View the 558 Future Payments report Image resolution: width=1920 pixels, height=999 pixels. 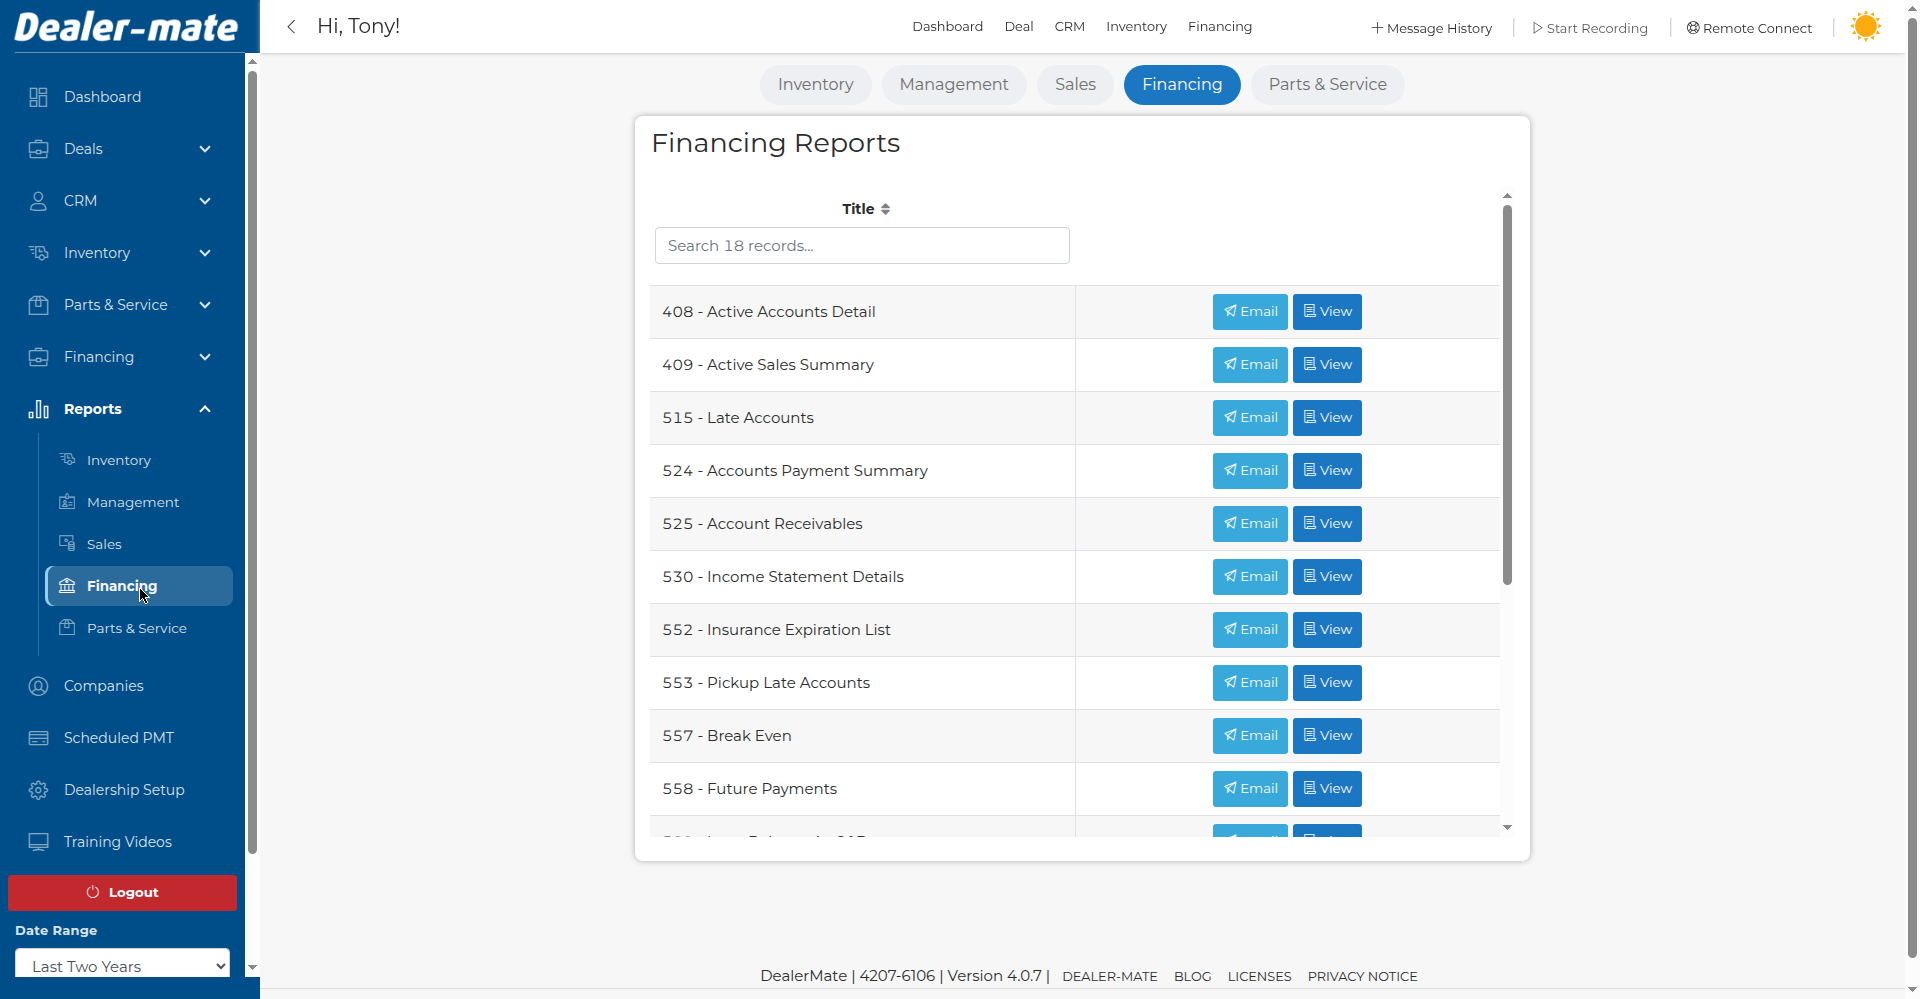pos(1327,789)
